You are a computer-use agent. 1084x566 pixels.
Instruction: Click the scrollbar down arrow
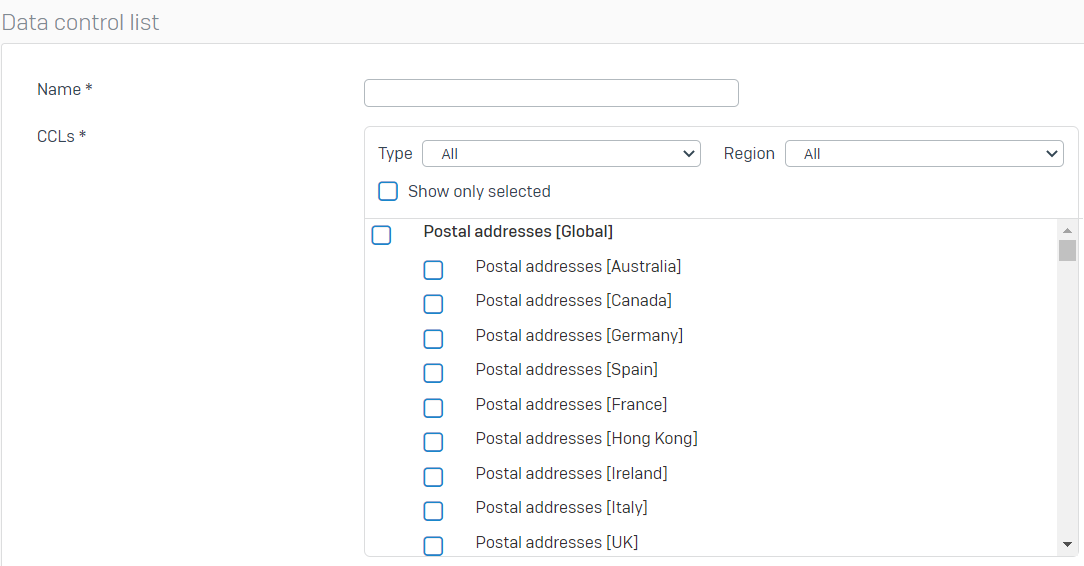(x=1067, y=545)
